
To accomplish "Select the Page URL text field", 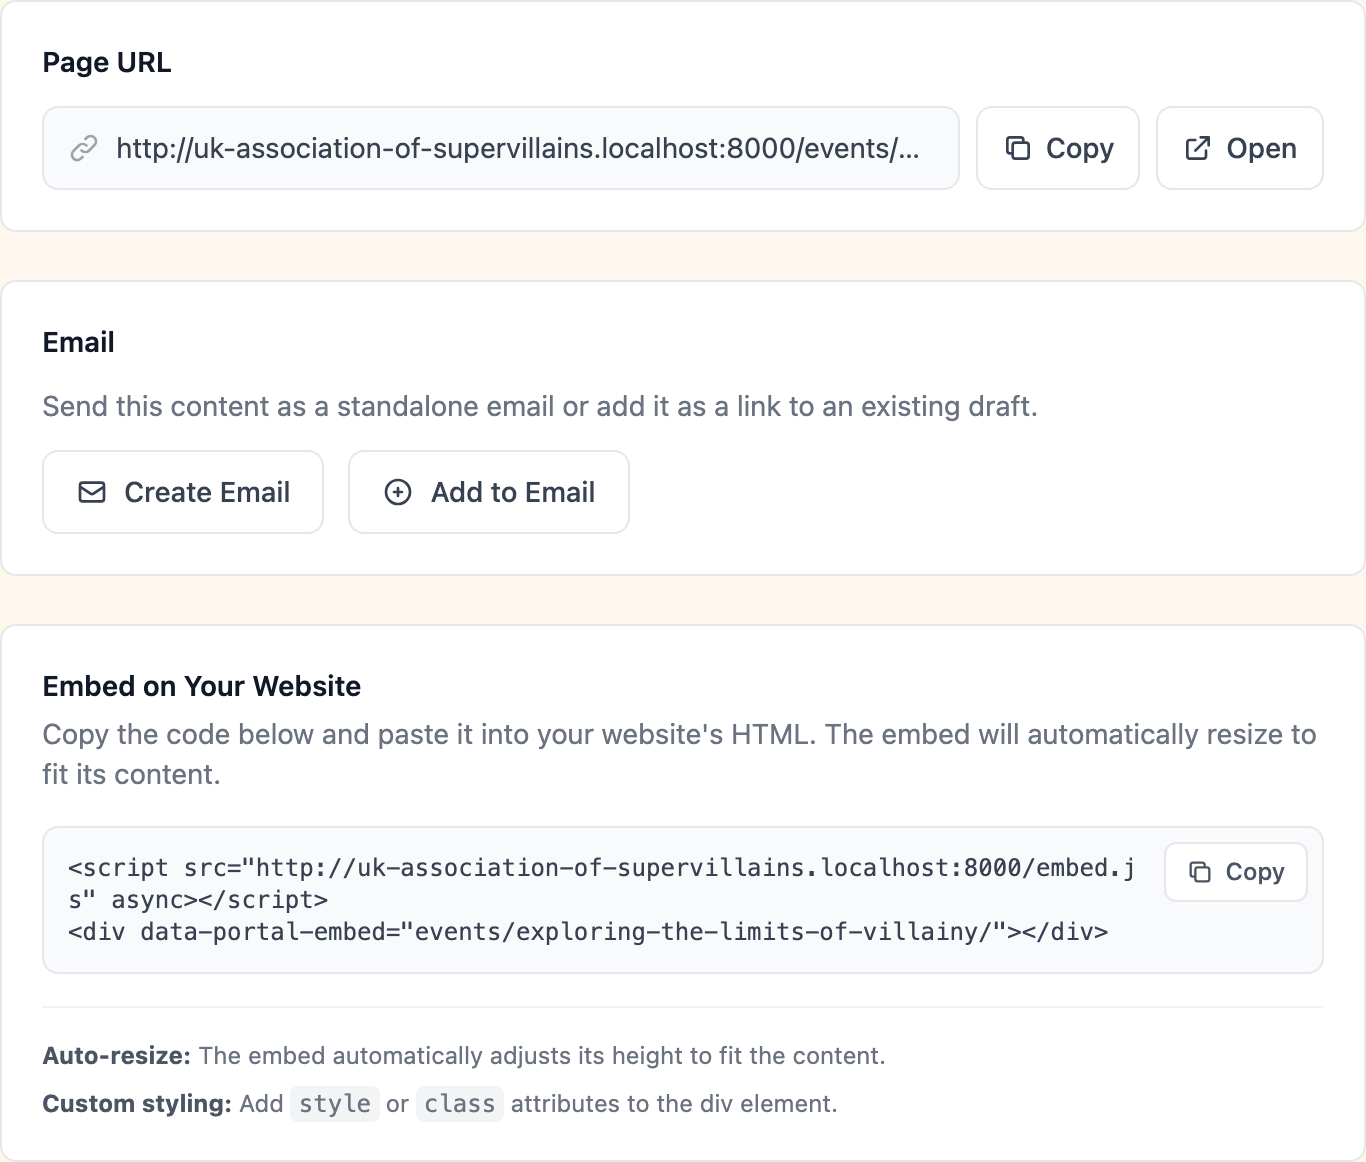I will [x=501, y=148].
